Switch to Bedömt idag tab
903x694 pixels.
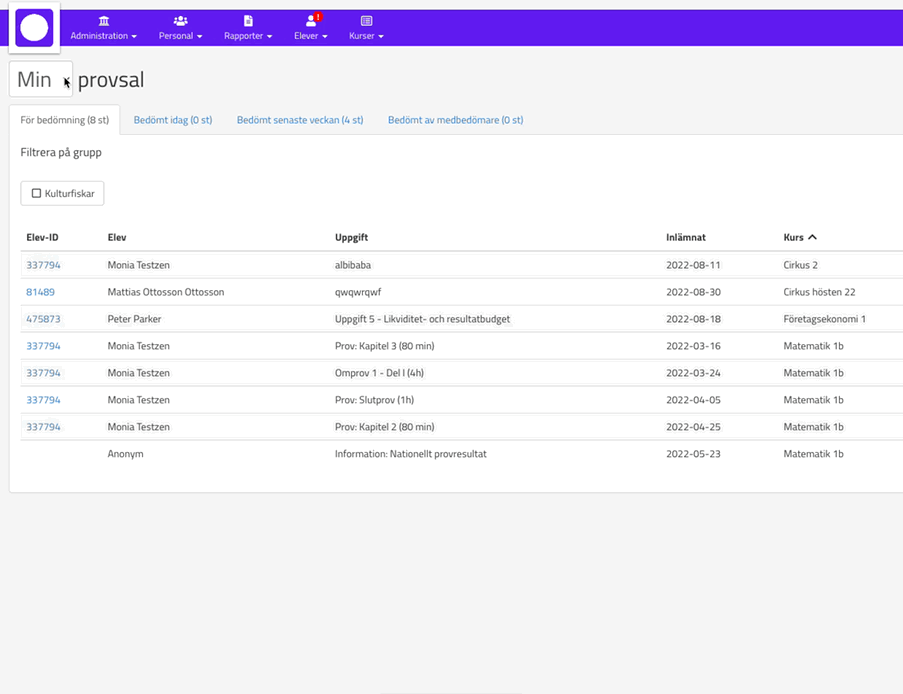point(173,120)
